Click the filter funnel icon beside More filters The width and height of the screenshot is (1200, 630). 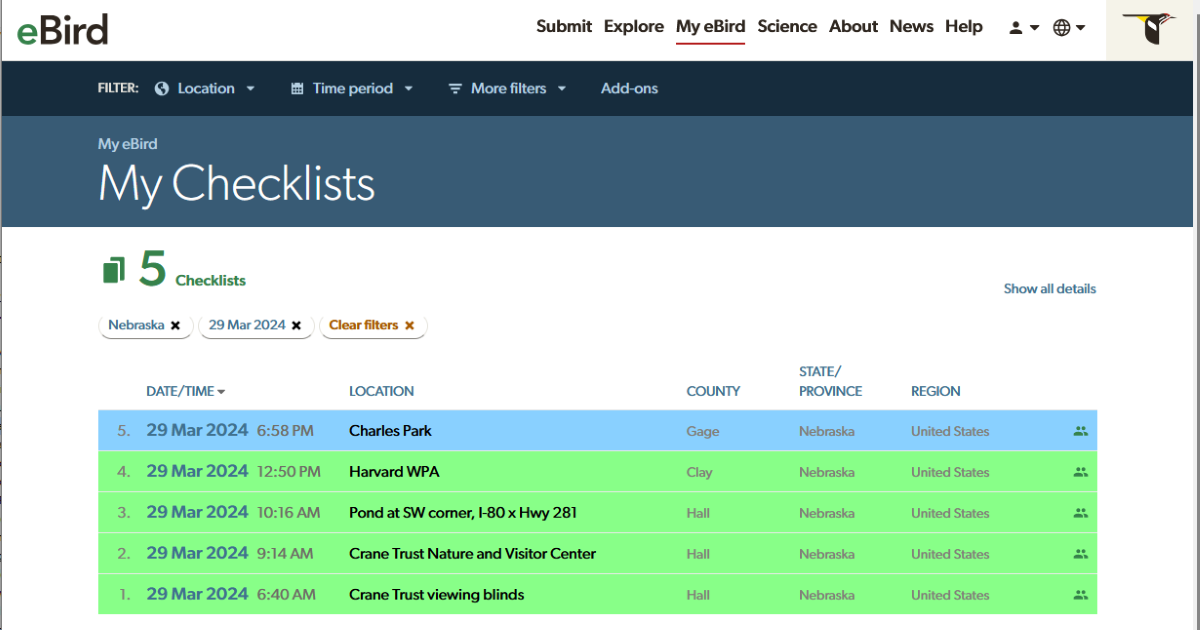[x=456, y=88]
